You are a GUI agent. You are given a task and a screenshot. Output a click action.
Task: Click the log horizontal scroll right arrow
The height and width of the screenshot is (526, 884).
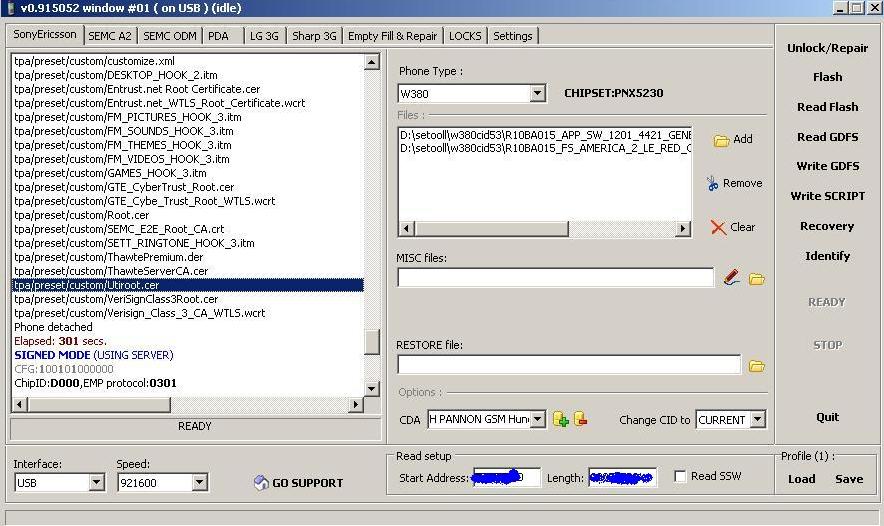pos(356,404)
